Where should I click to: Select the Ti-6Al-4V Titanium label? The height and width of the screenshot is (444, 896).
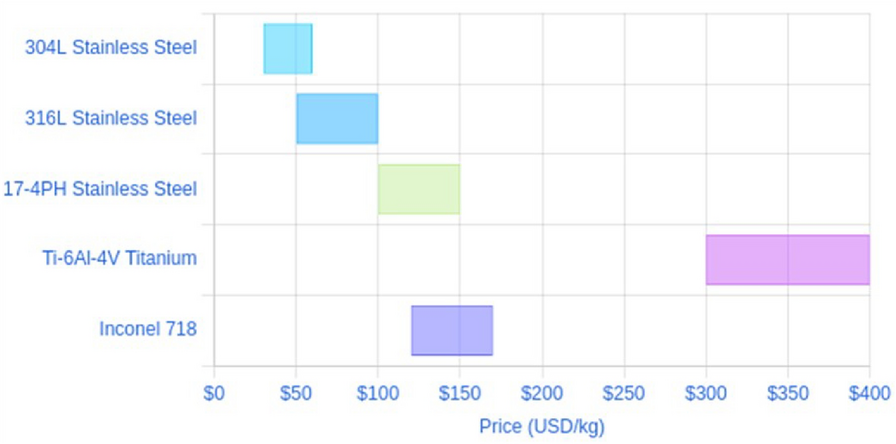click(119, 259)
